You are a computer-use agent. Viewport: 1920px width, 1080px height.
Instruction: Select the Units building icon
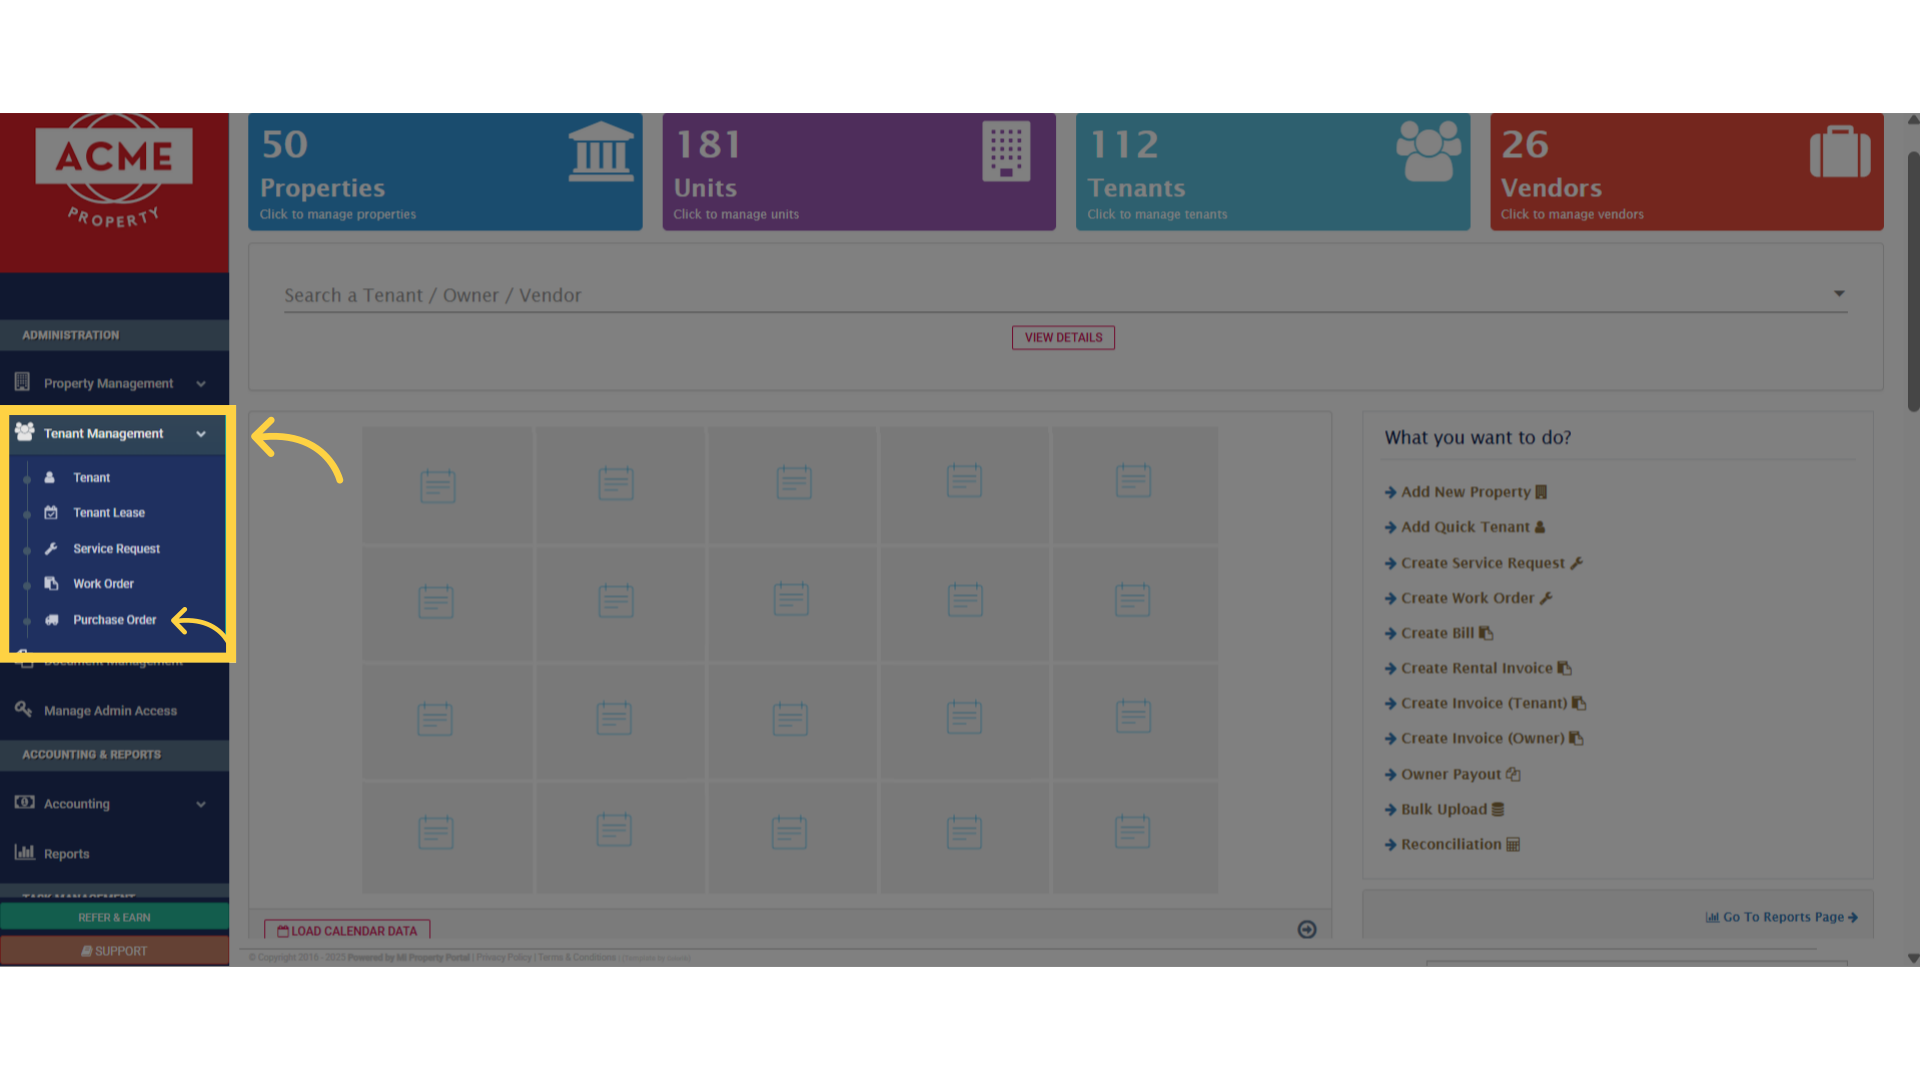(1005, 151)
